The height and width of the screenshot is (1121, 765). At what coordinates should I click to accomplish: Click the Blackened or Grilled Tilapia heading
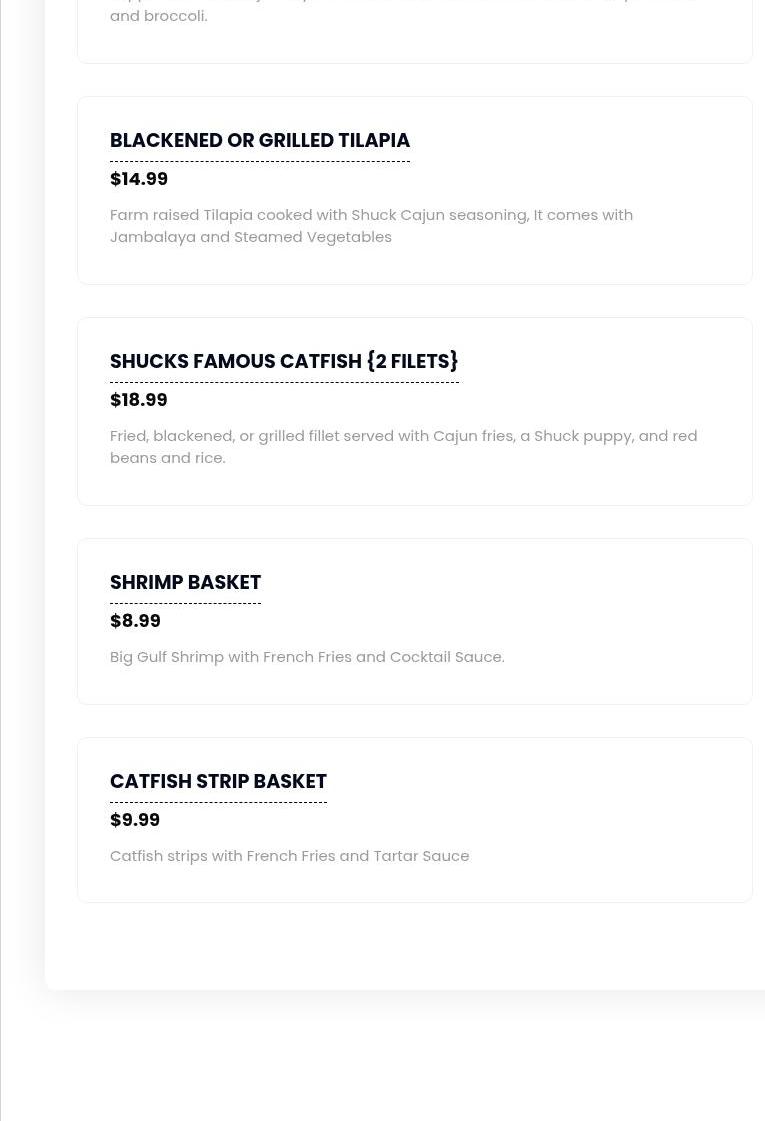260,140
